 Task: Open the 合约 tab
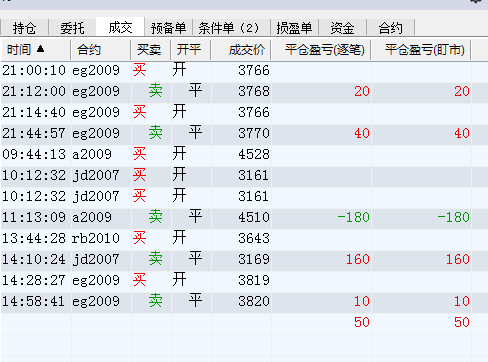[x=390, y=28]
